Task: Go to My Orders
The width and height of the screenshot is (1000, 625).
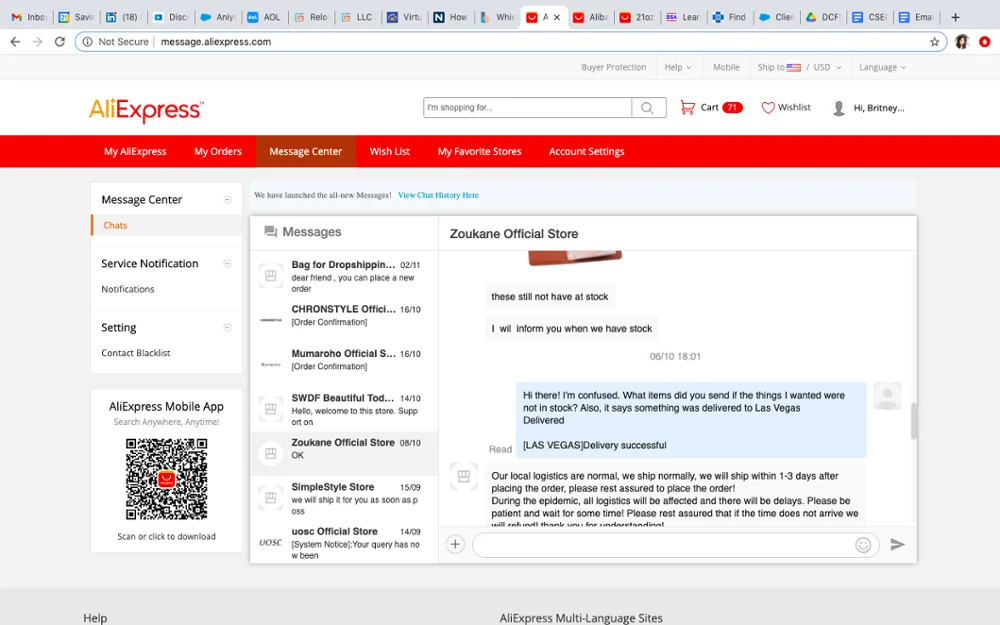Action: tap(218, 151)
